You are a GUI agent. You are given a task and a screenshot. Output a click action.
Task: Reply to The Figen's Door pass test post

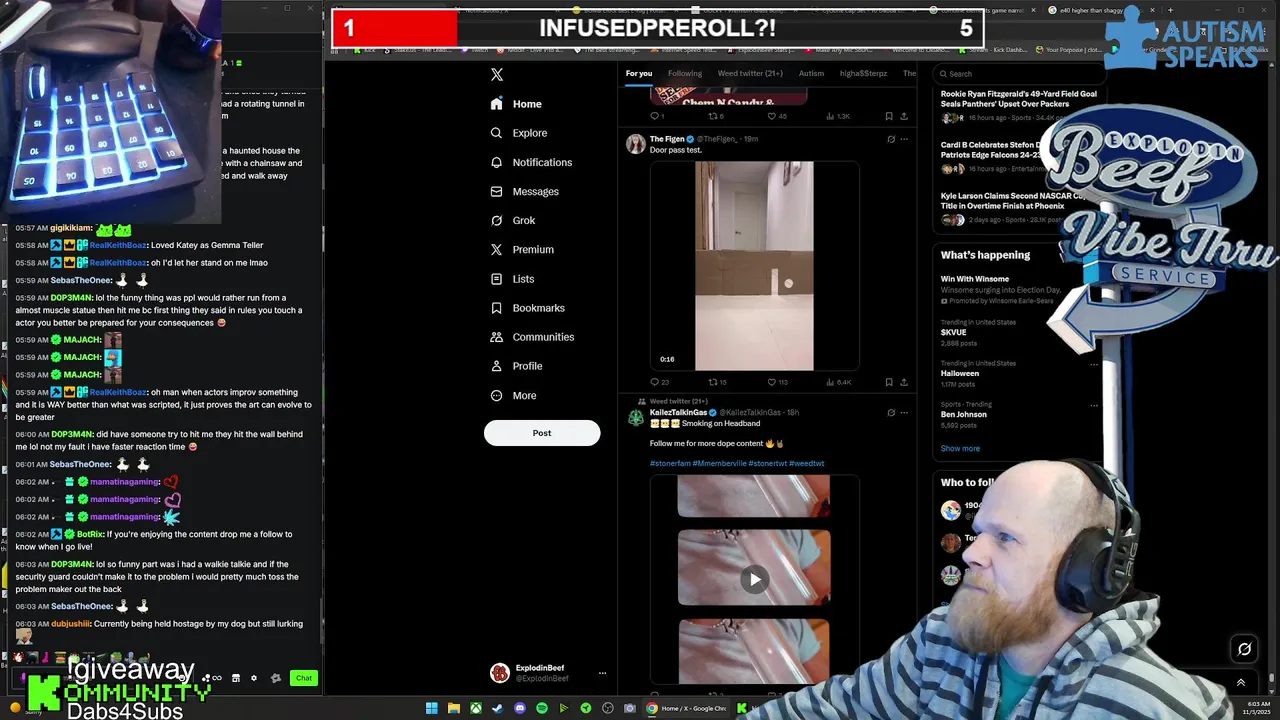(659, 382)
